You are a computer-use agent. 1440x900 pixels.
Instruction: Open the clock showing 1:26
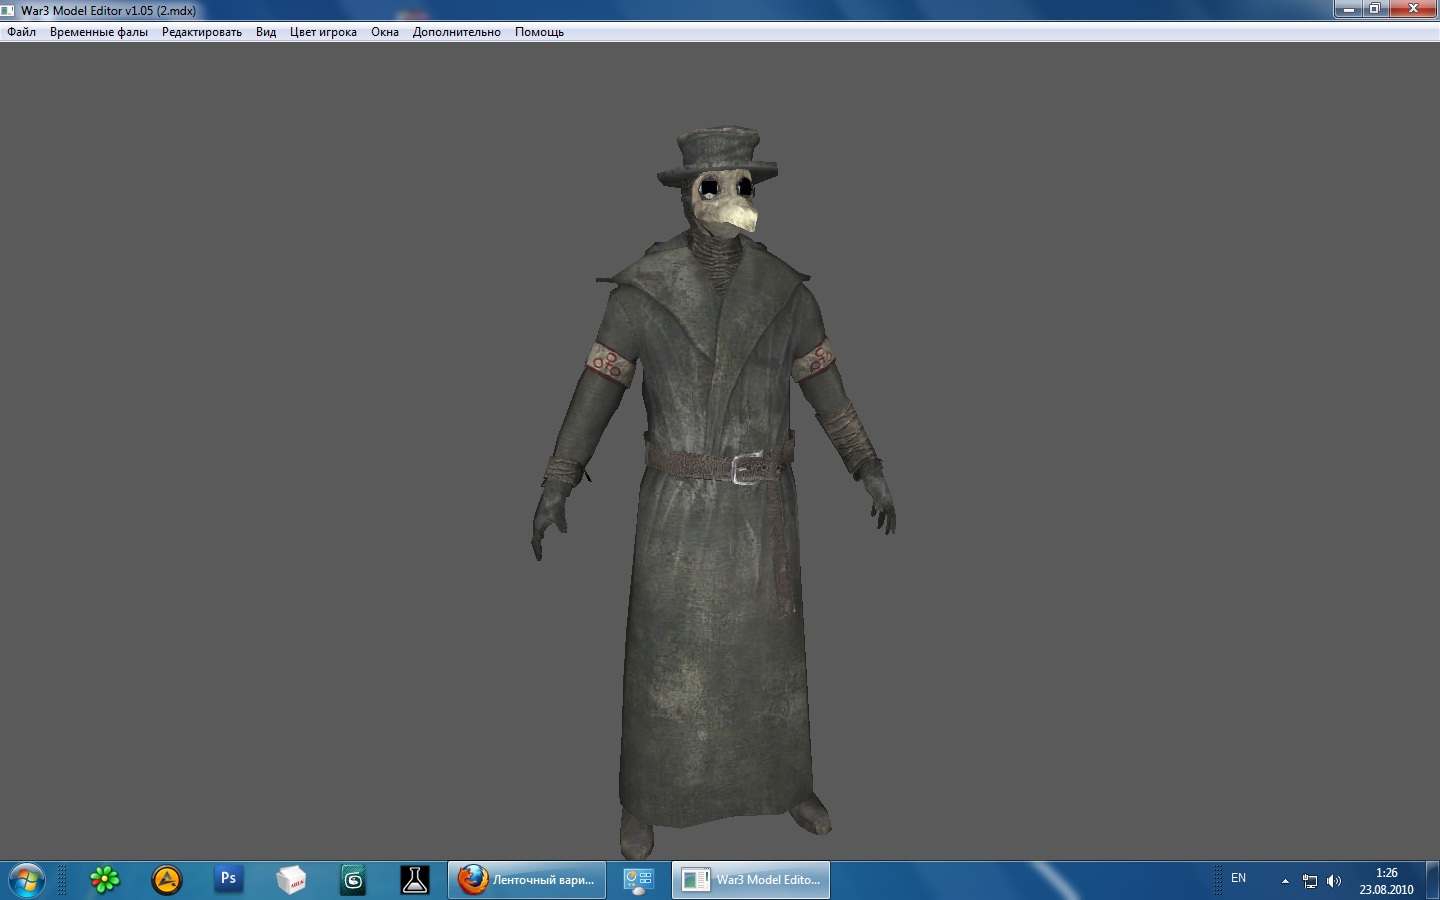pos(1386,880)
